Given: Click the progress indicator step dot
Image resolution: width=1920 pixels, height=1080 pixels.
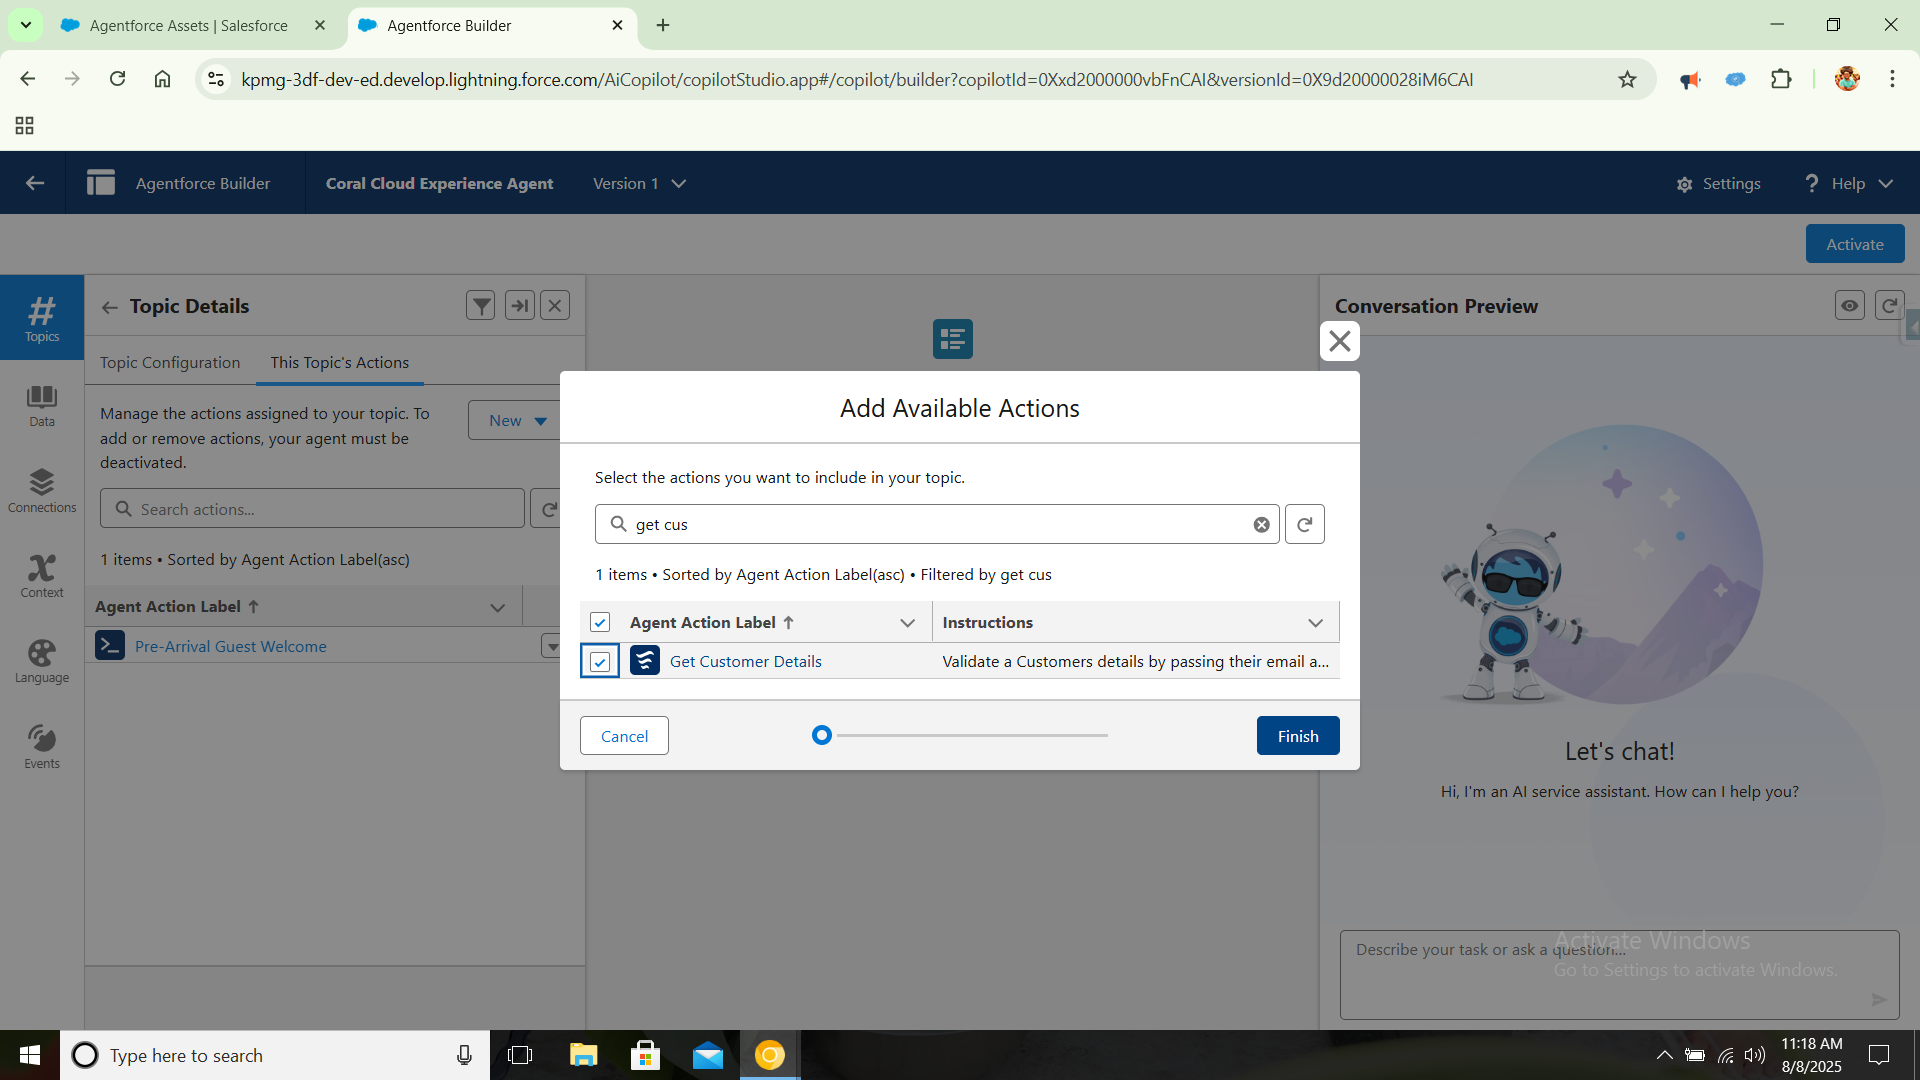Looking at the screenshot, I should point(821,736).
